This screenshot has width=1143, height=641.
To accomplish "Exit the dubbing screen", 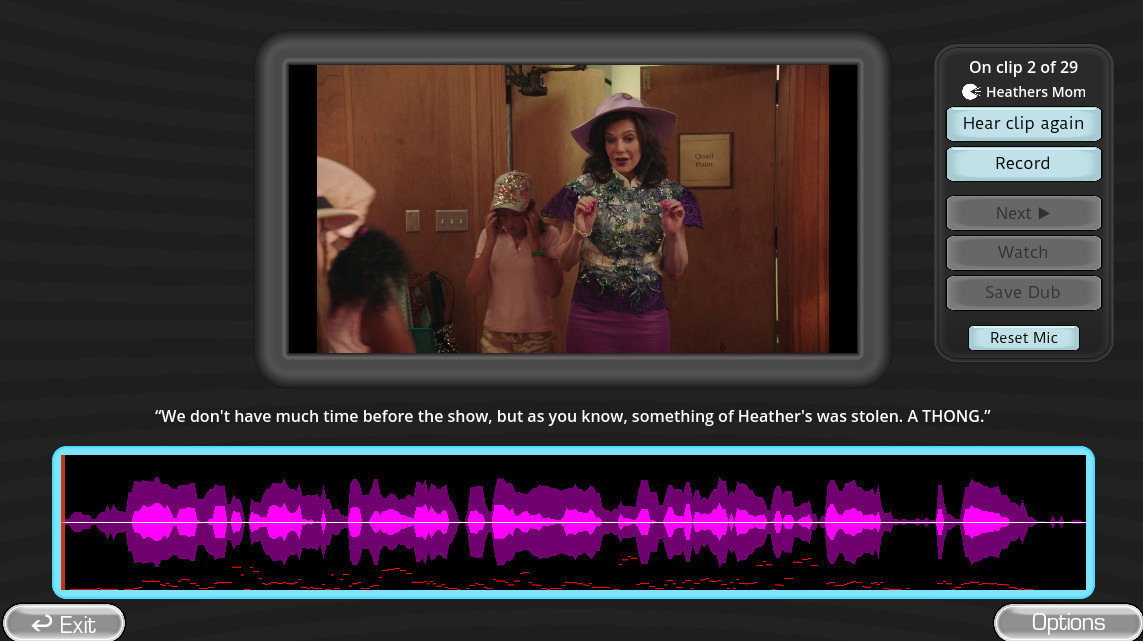I will (64, 623).
